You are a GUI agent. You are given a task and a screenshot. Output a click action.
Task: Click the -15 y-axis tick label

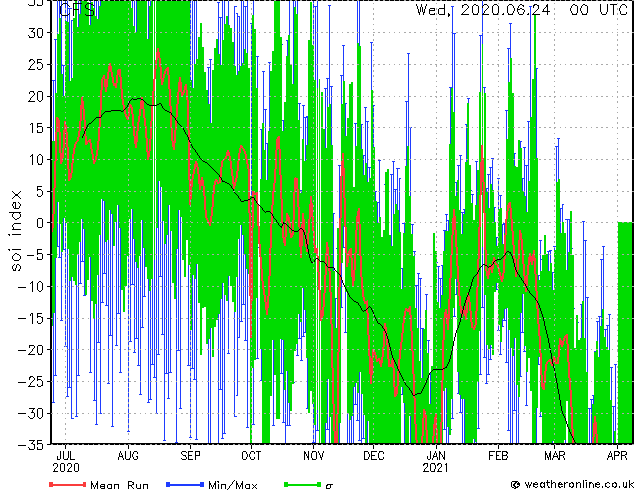[31, 318]
